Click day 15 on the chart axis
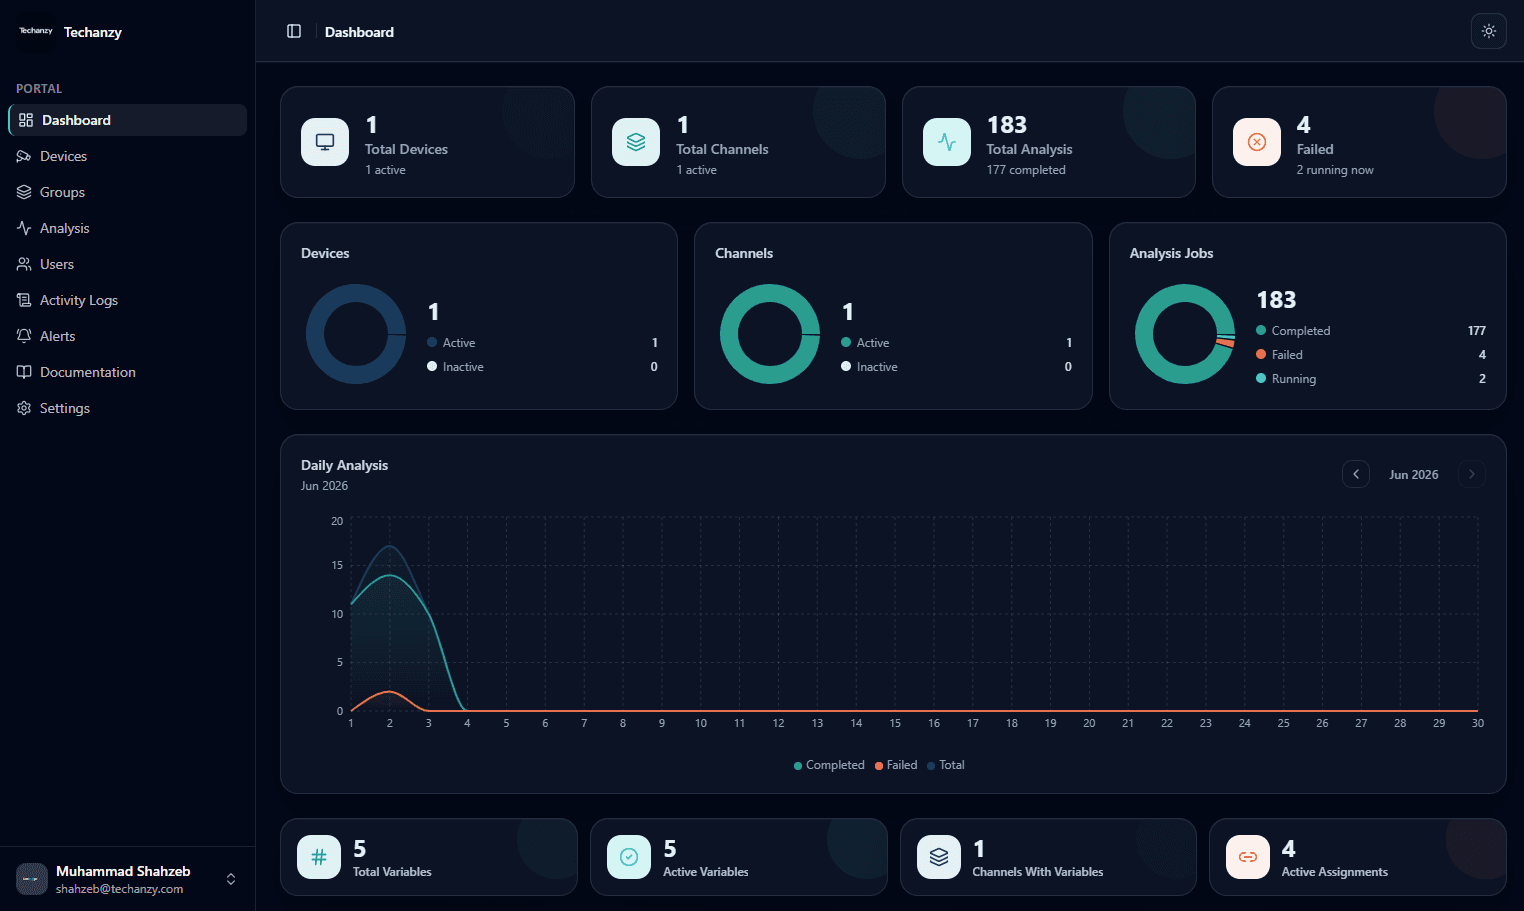Viewport: 1524px width, 911px height. tap(895, 723)
